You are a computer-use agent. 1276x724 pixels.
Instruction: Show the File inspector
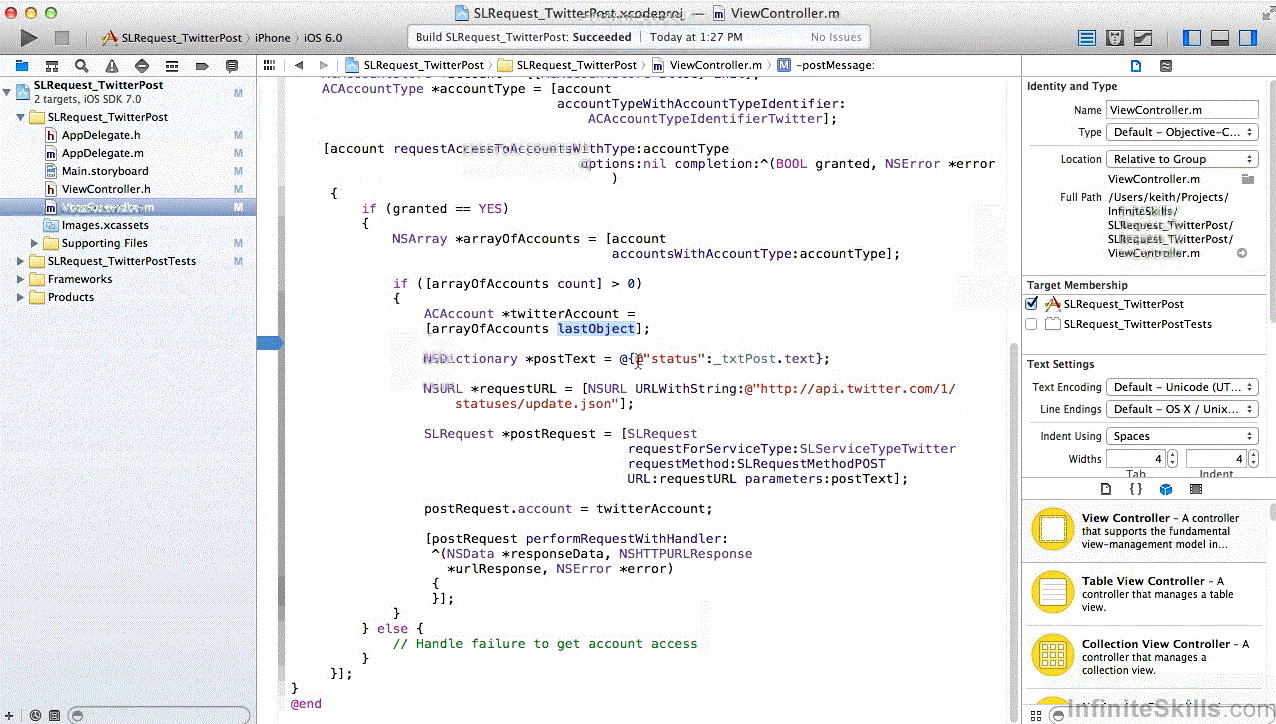tap(1135, 66)
